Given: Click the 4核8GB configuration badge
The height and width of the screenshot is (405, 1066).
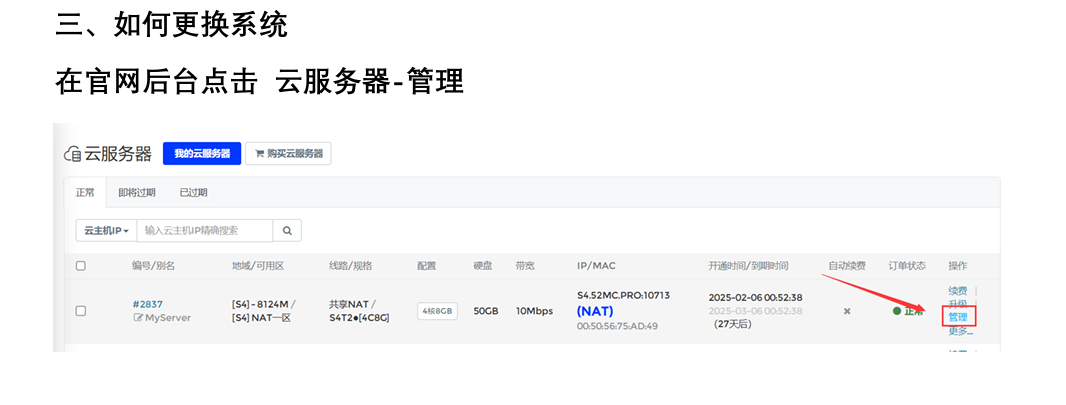Looking at the screenshot, I should click(x=437, y=311).
